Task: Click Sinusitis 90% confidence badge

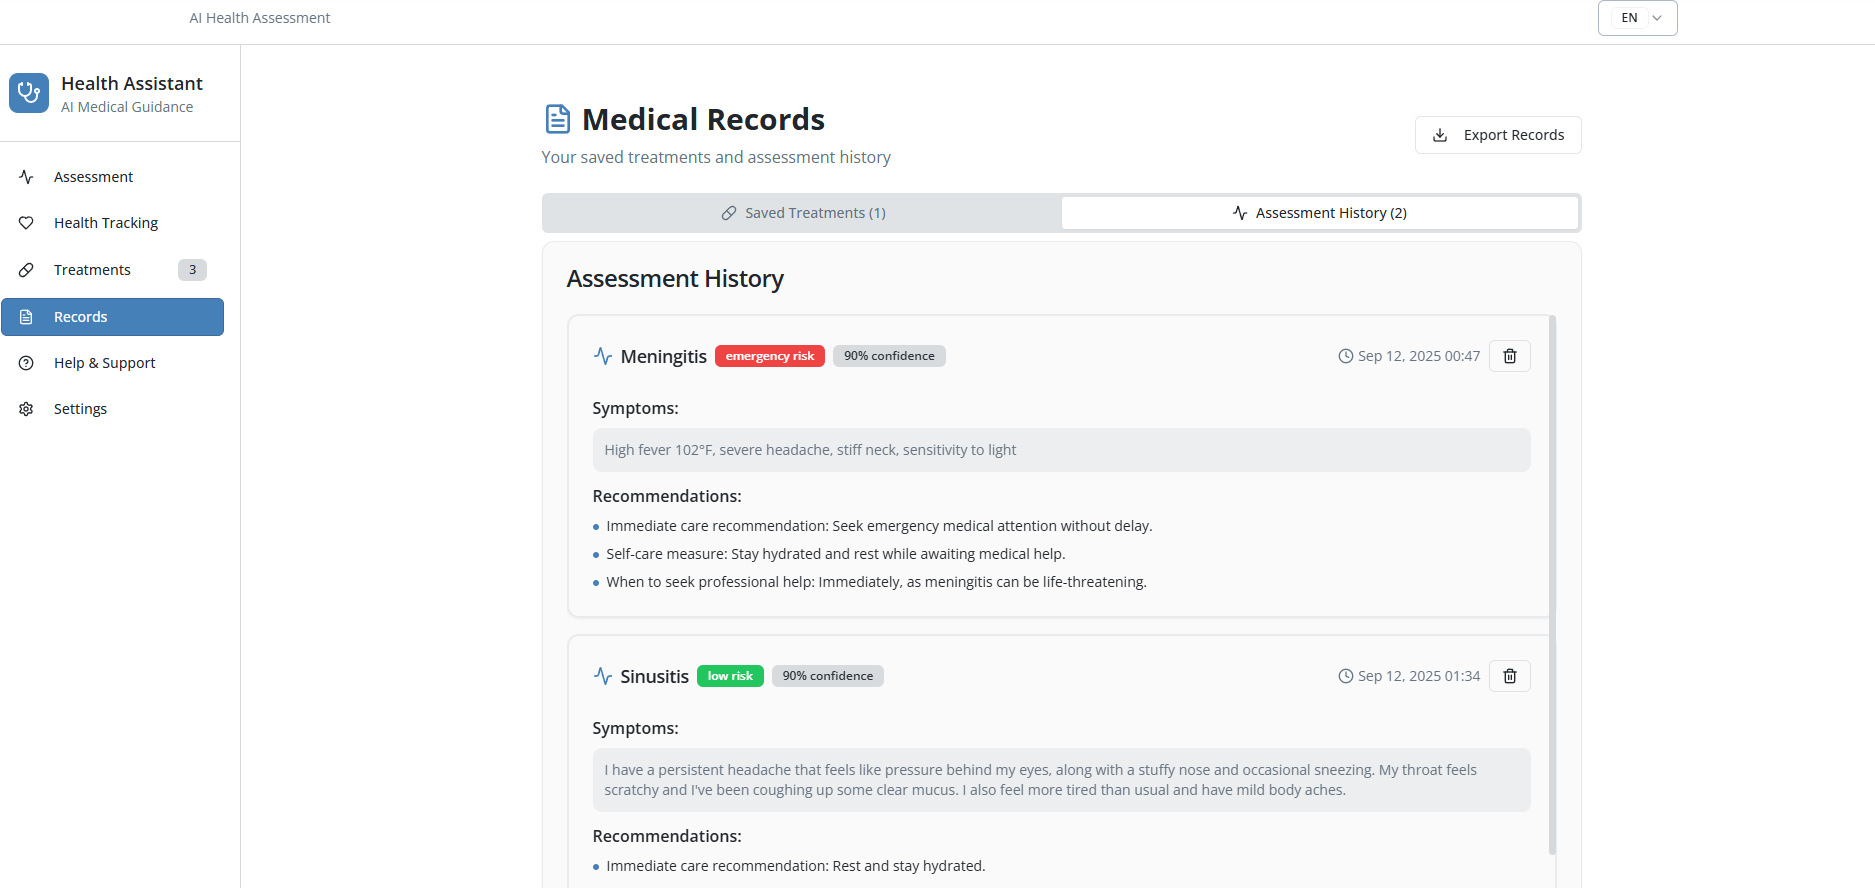Action: pos(828,676)
